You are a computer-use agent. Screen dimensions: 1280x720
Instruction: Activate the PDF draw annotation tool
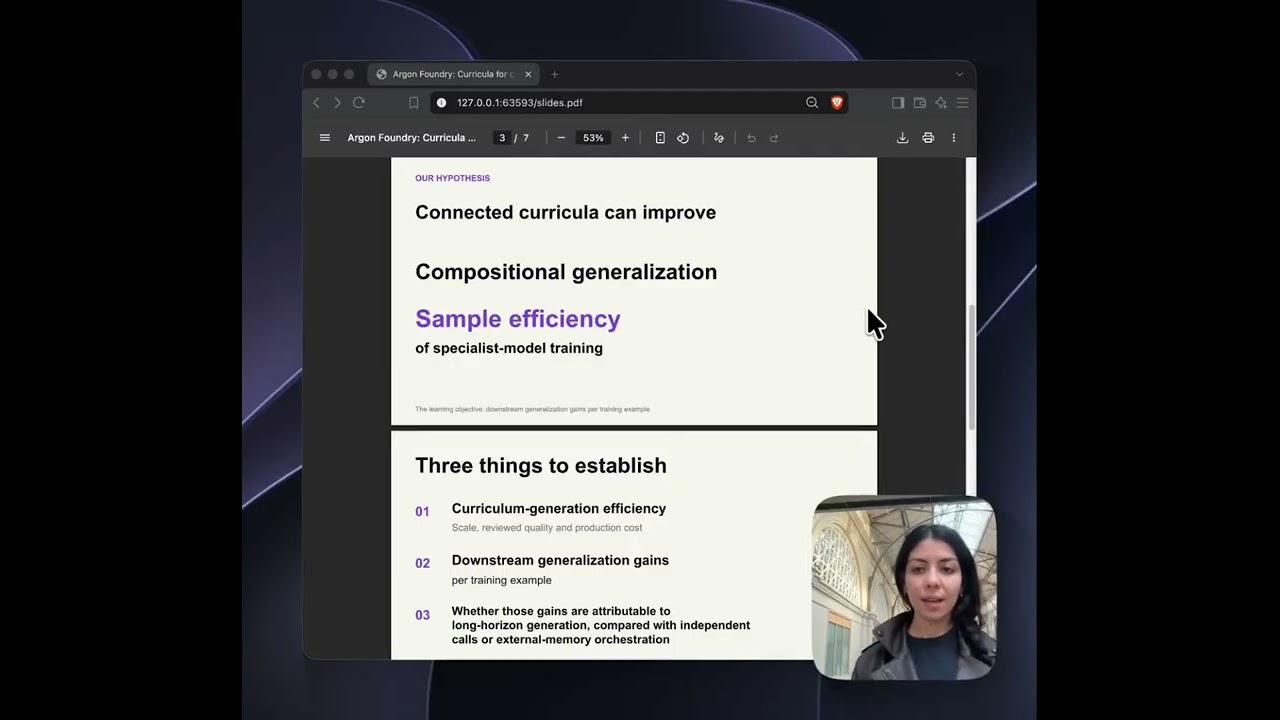tap(719, 138)
